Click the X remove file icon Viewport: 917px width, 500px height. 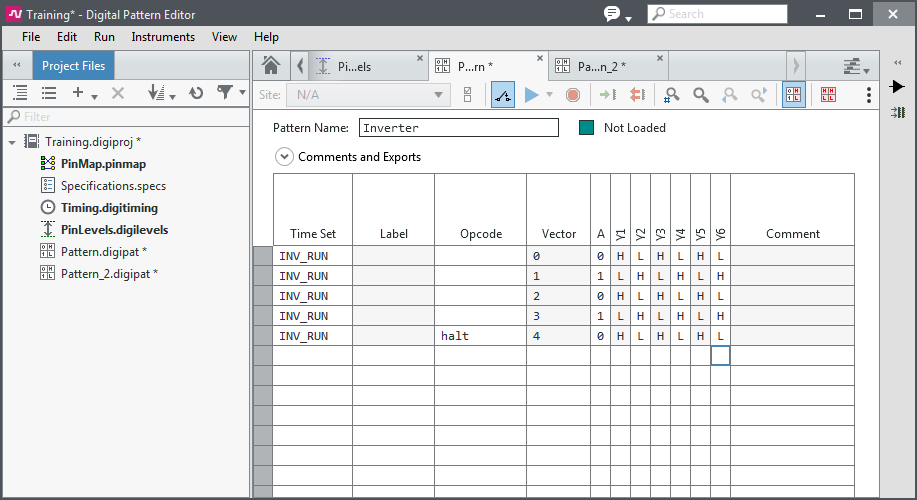[x=118, y=93]
